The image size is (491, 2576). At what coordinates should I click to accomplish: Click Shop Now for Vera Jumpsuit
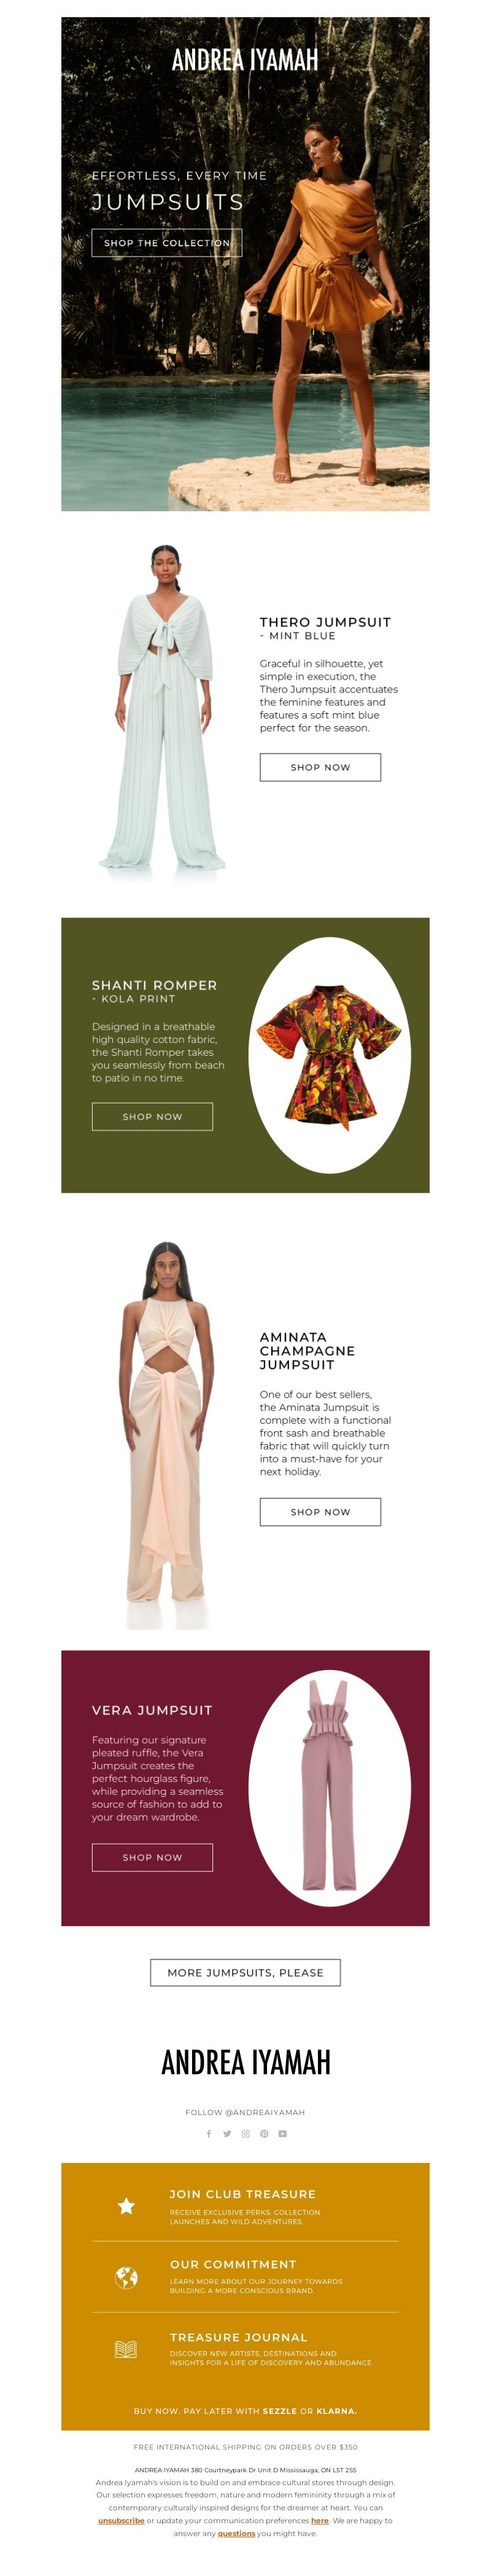coord(152,1857)
